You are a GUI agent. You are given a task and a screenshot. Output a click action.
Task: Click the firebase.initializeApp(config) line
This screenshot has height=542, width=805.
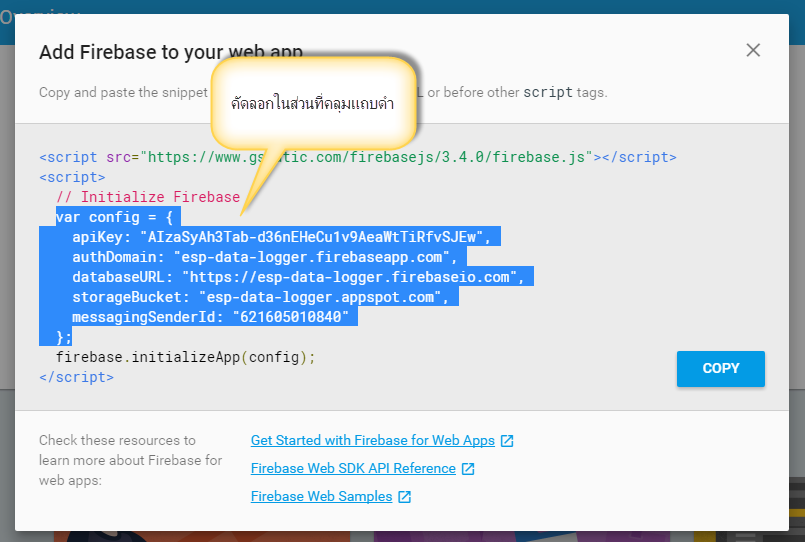pos(185,357)
